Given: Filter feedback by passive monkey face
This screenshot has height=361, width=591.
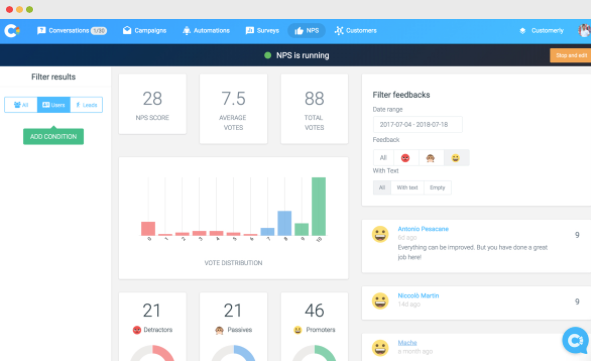Looking at the screenshot, I should tap(430, 158).
